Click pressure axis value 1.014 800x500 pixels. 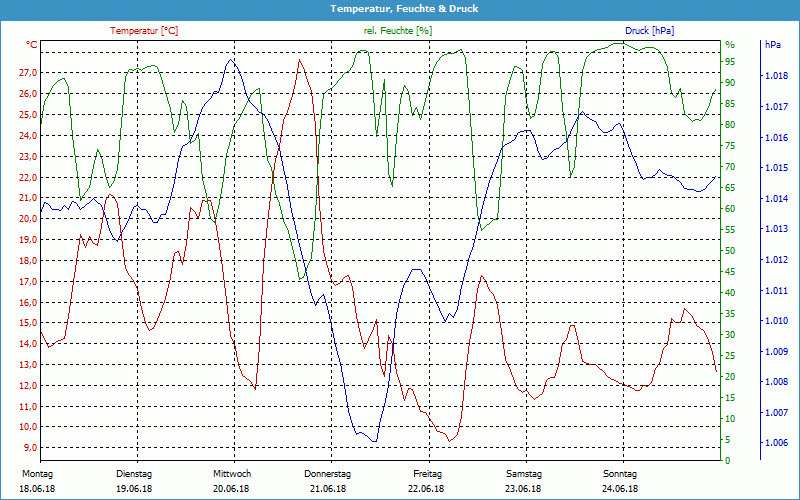click(776, 198)
